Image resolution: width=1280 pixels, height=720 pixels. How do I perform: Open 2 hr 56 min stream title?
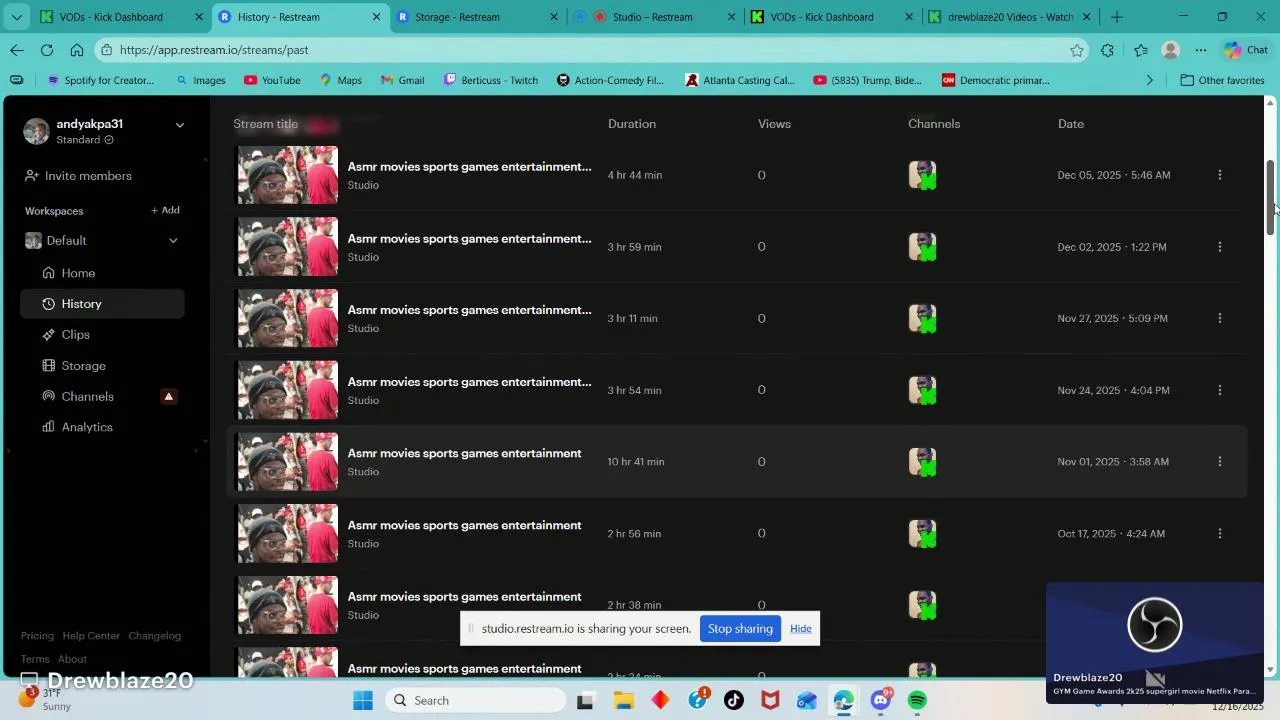[464, 526]
